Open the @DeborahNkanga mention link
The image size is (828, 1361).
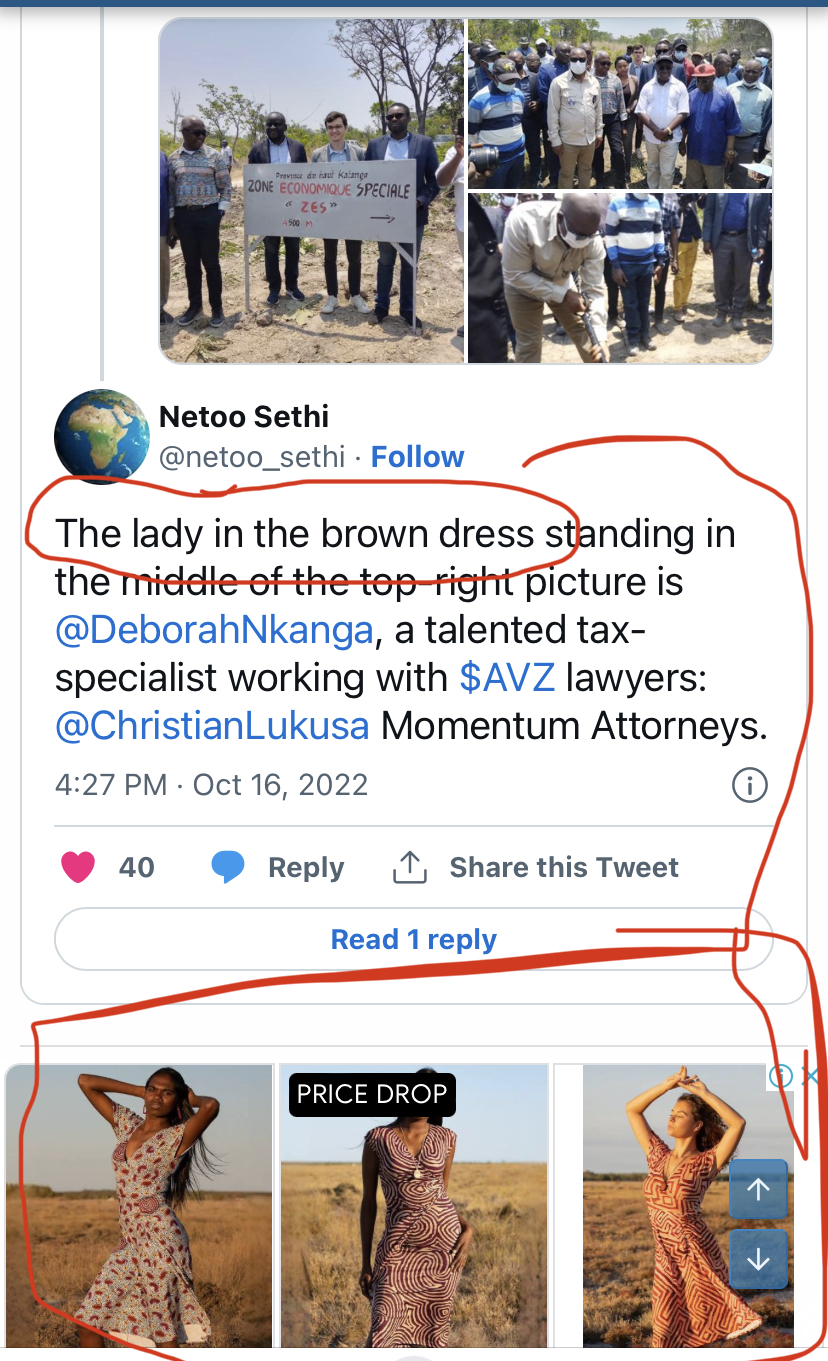coord(214,630)
